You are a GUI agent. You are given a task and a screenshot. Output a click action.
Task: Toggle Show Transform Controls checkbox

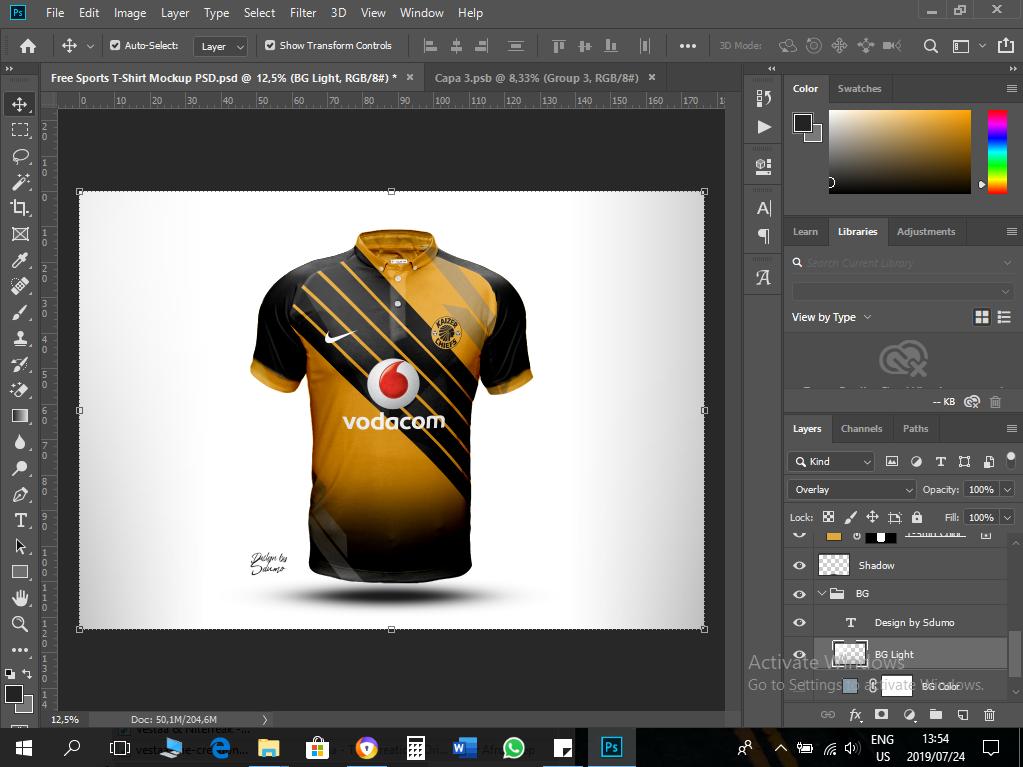[x=270, y=46]
